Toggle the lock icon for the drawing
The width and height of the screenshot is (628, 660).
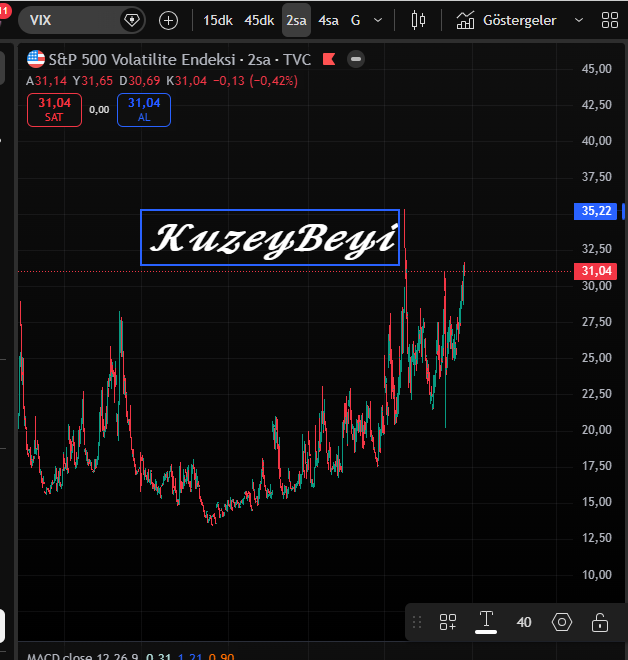tap(600, 622)
